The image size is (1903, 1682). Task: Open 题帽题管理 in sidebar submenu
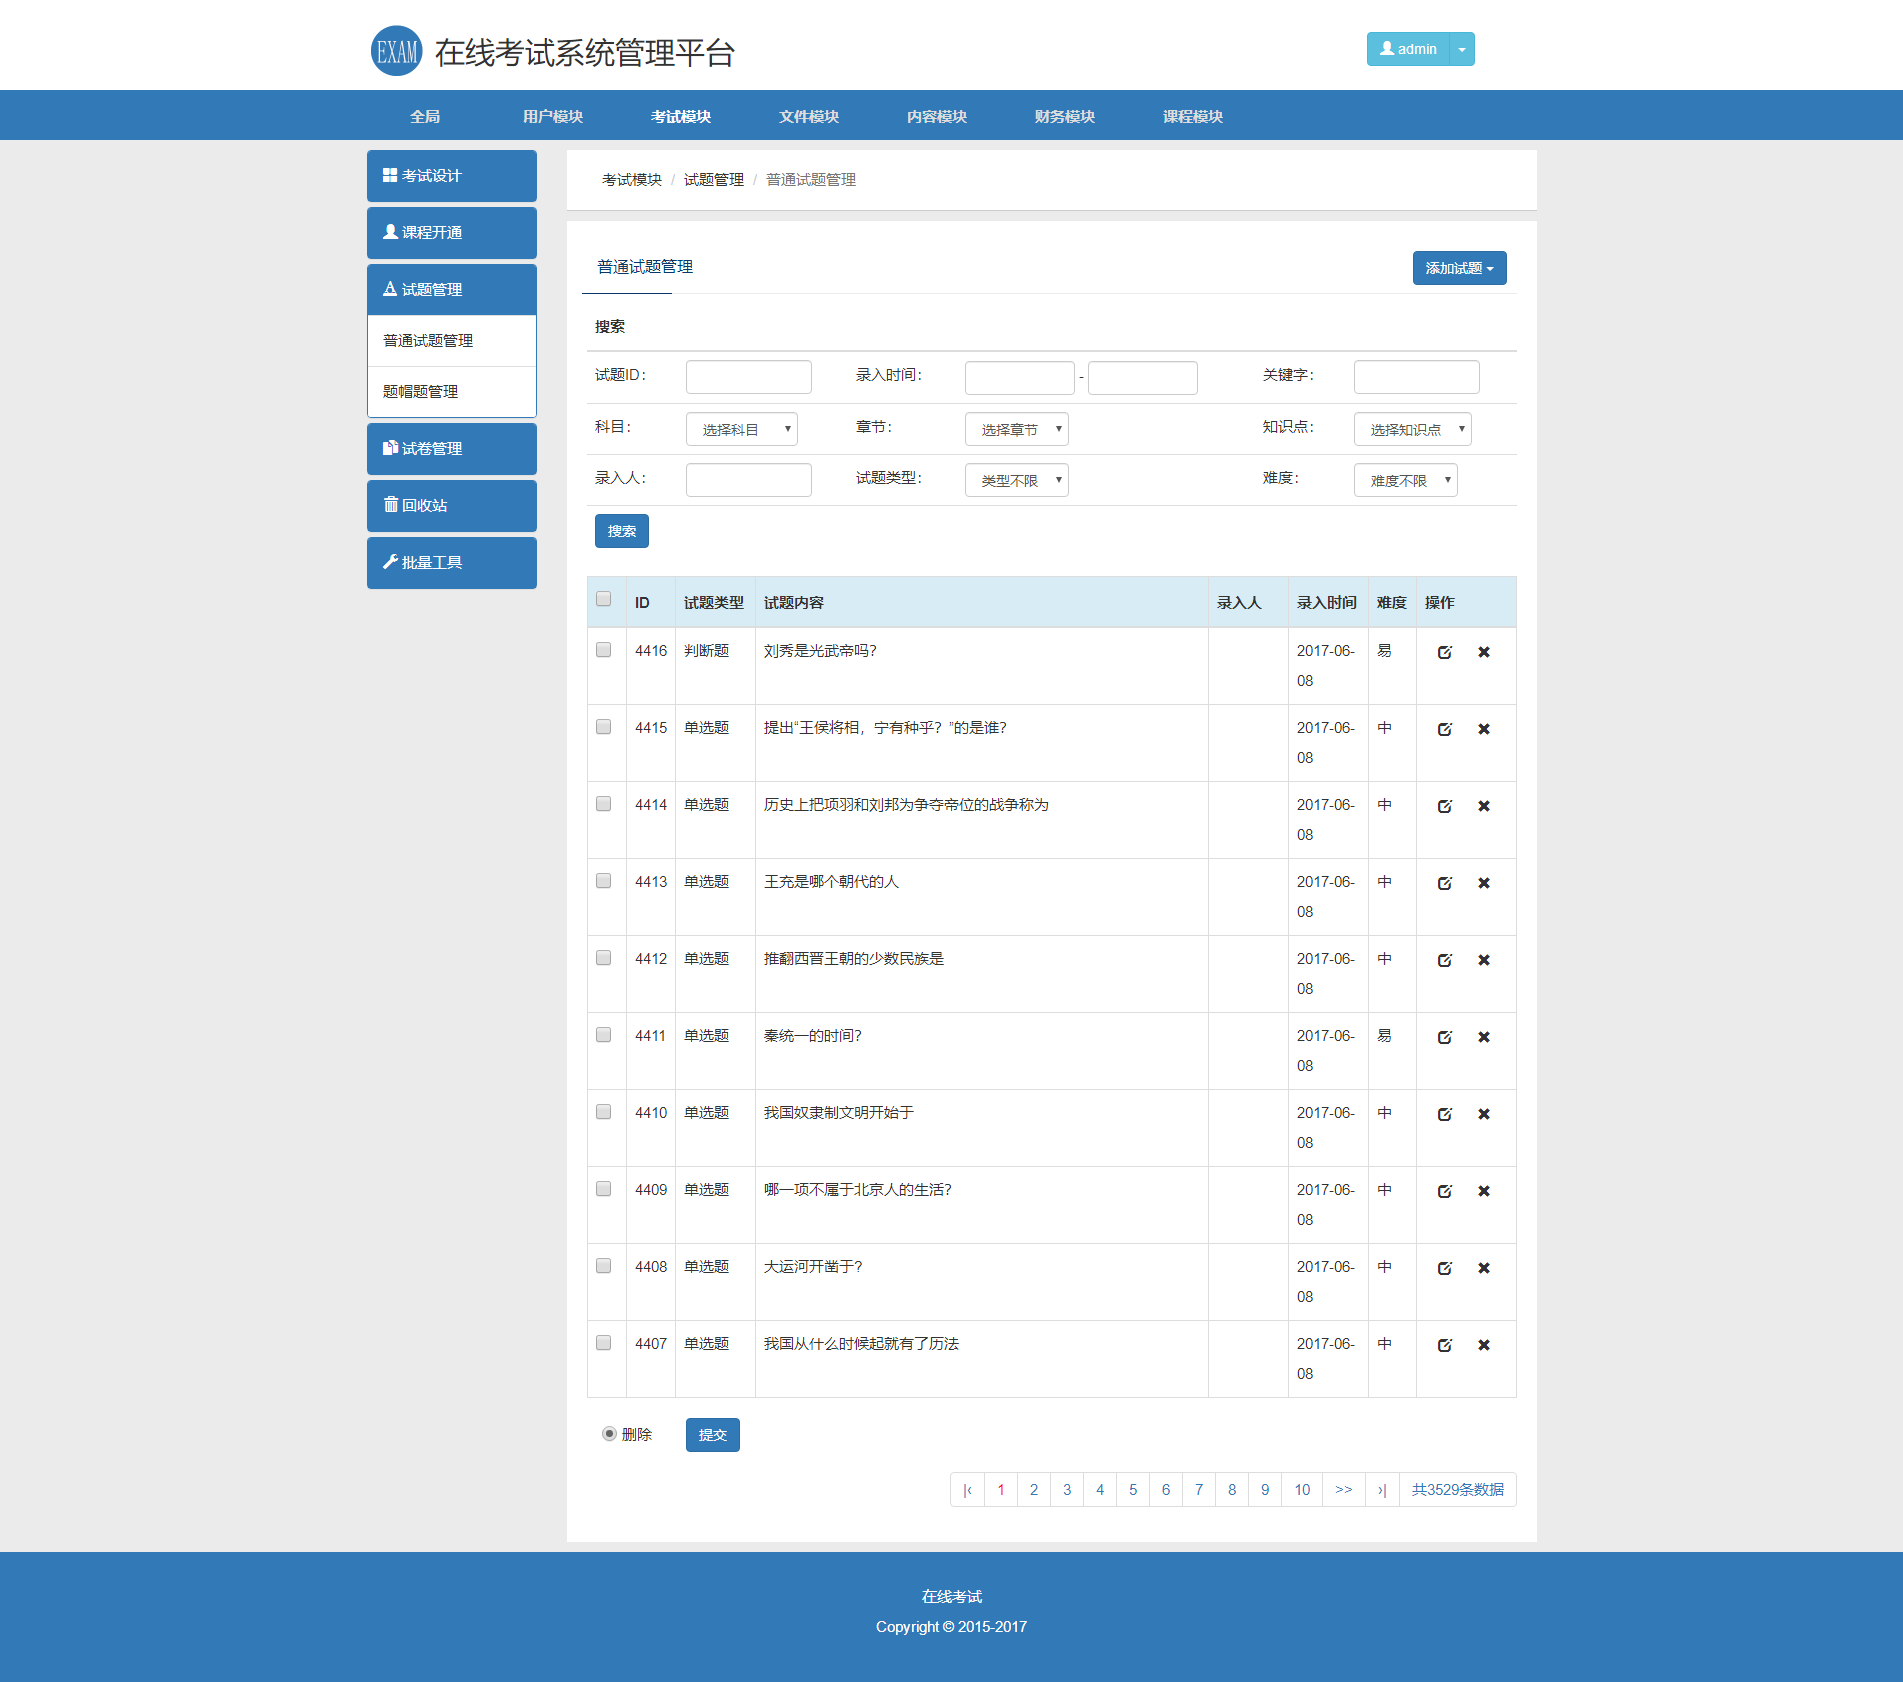point(421,392)
